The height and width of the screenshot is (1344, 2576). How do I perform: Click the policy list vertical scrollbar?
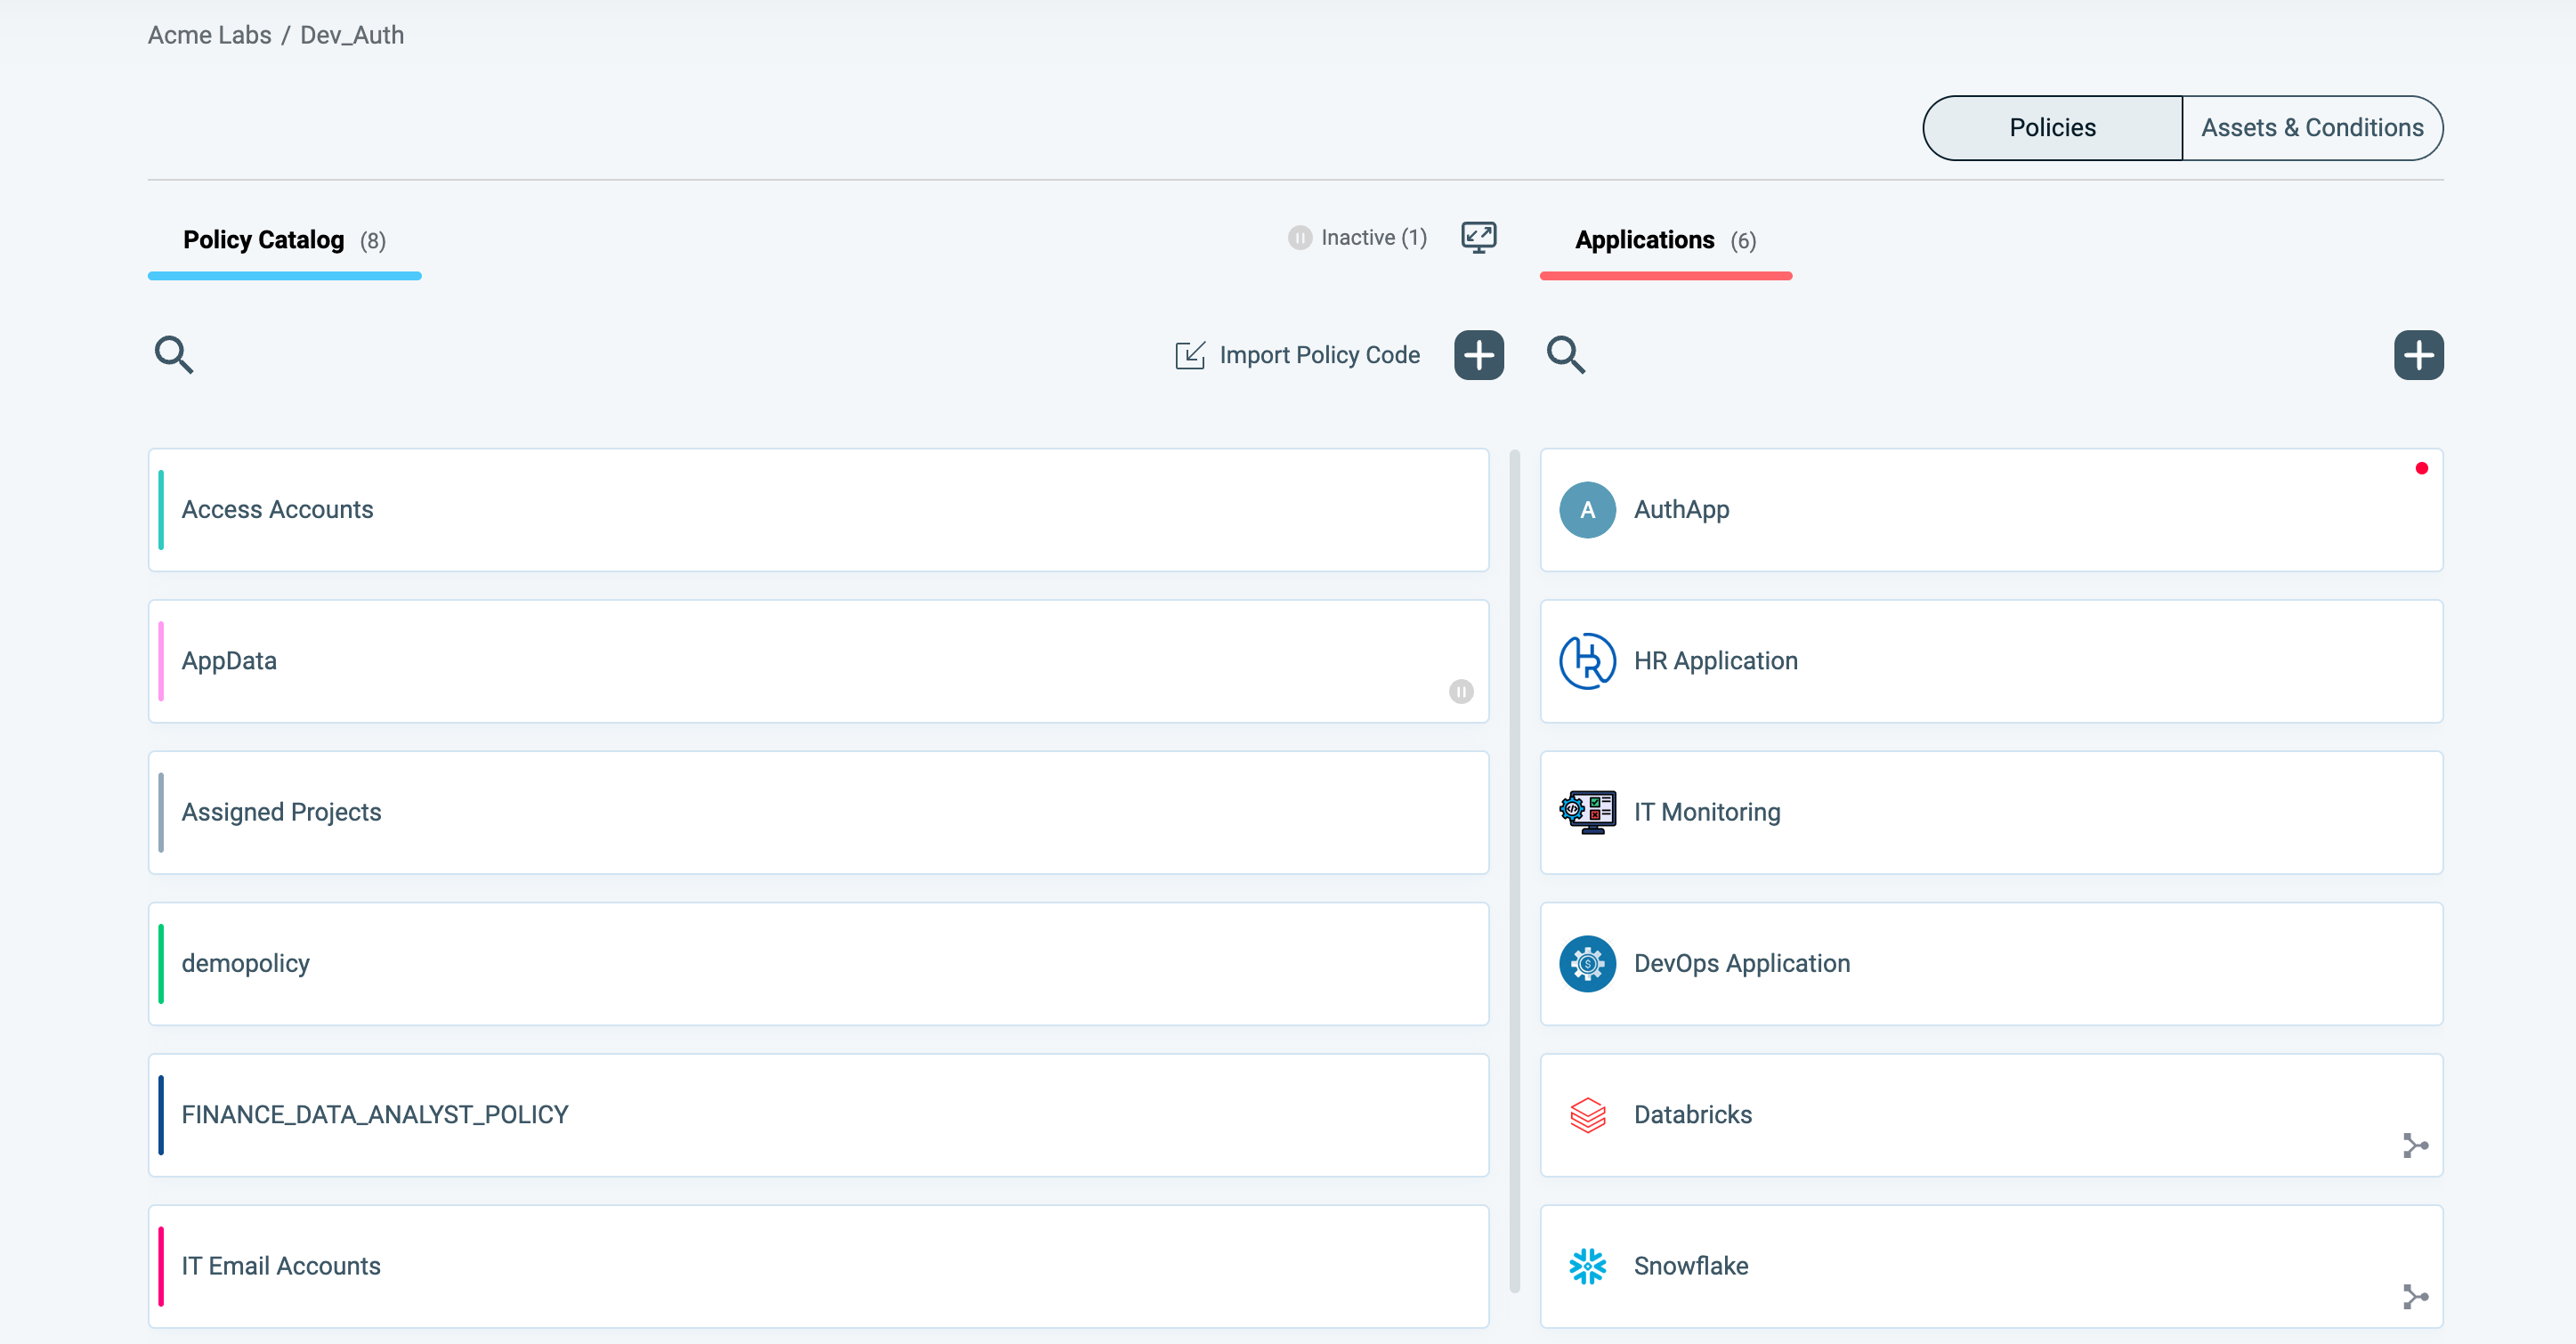coord(1514,870)
